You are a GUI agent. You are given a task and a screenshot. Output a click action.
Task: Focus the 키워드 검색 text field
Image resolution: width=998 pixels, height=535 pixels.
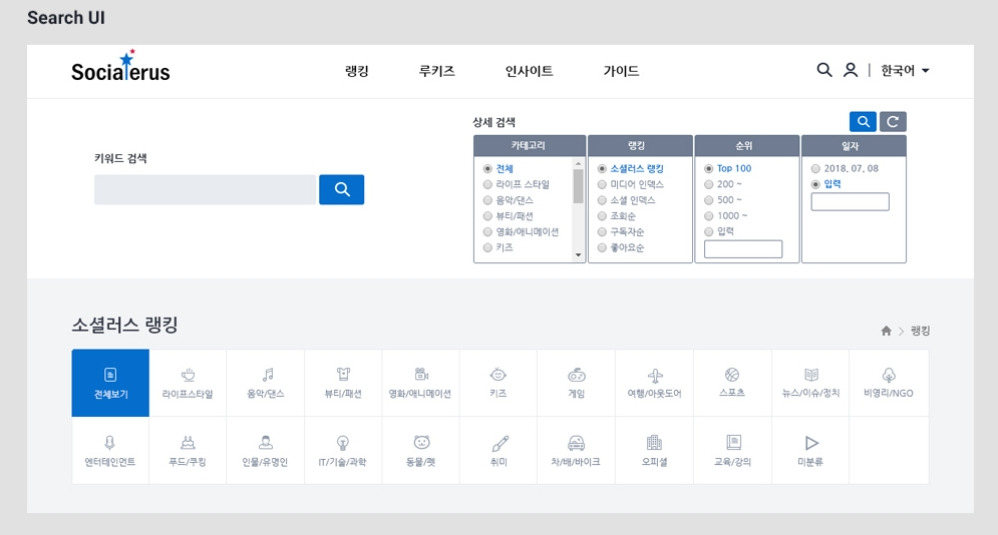pyautogui.click(x=205, y=190)
